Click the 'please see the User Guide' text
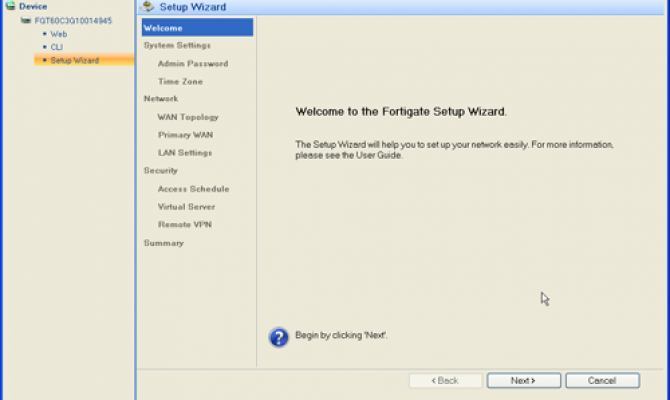This screenshot has width=670, height=400. pos(349,156)
